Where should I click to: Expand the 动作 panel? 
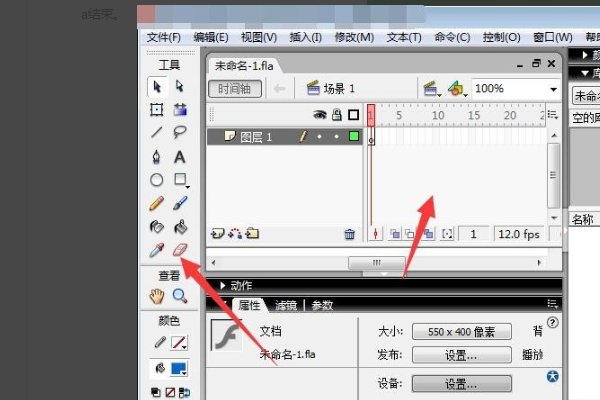pos(223,285)
